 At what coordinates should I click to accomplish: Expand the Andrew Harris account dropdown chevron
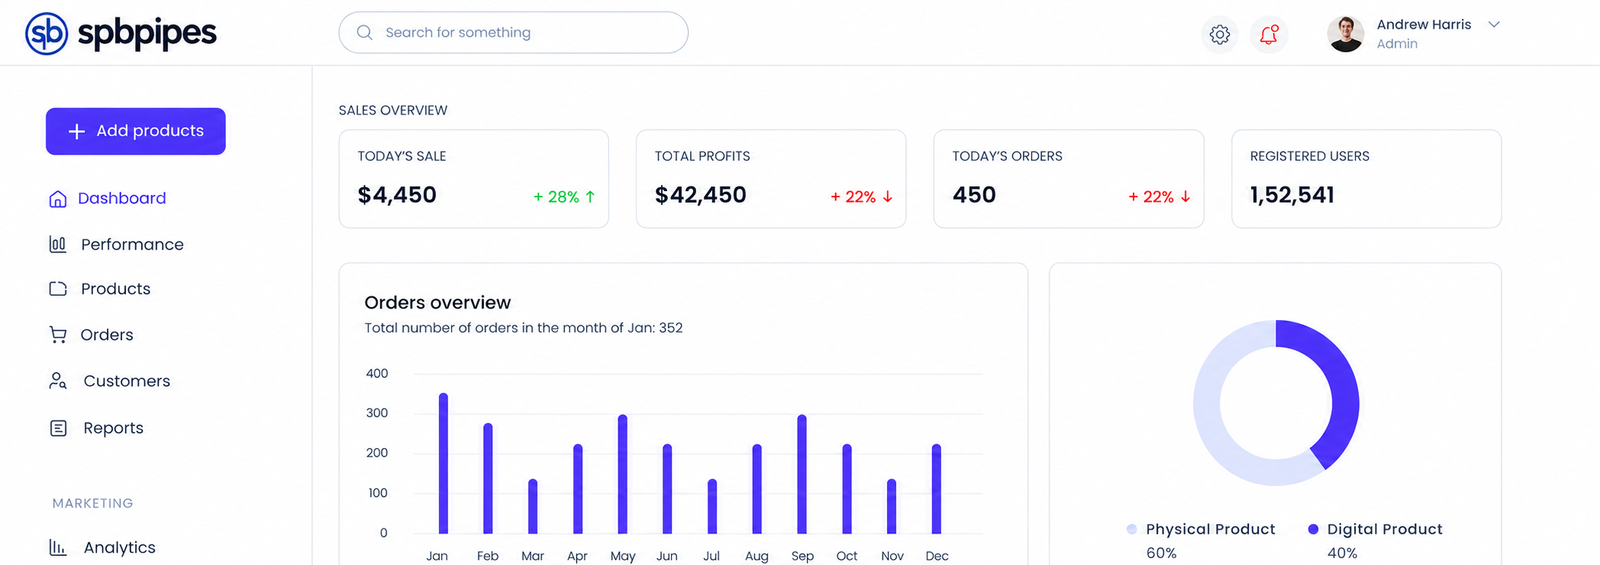1494,25
